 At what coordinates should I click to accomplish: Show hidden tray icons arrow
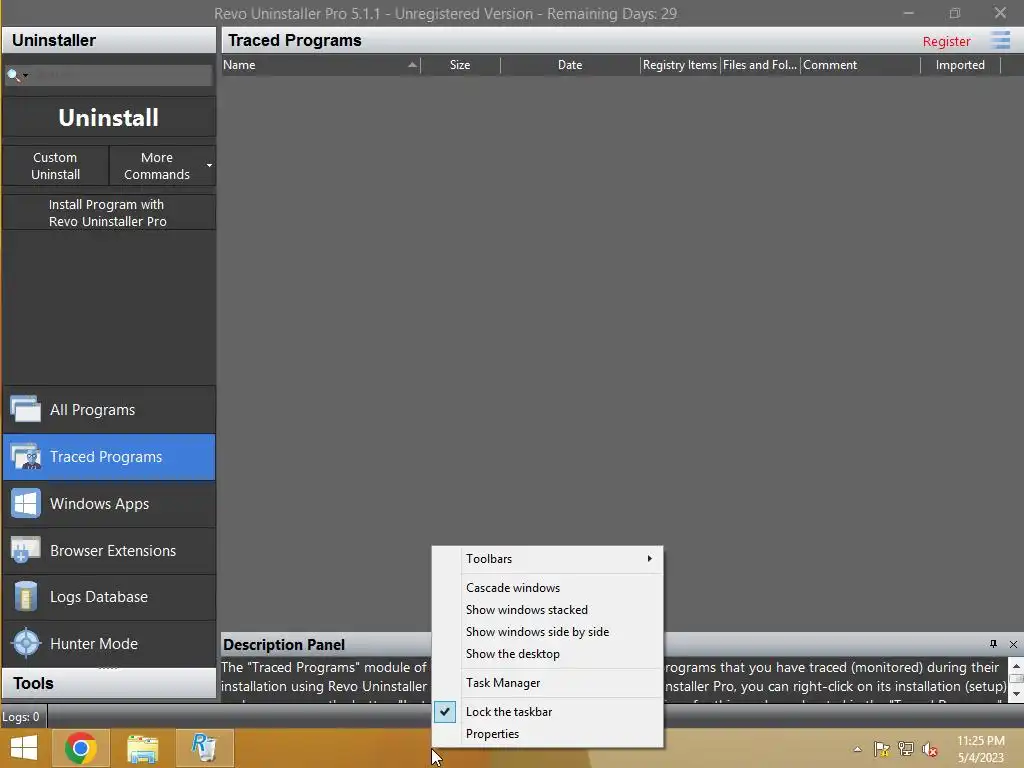point(857,749)
